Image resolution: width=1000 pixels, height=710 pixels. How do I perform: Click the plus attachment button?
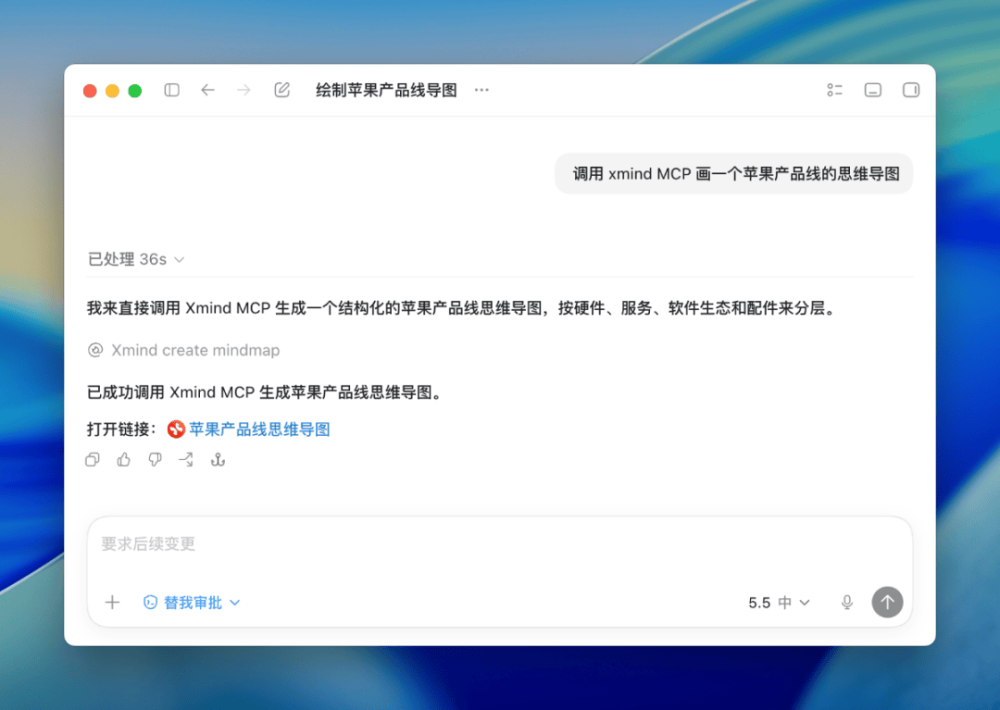click(x=112, y=602)
